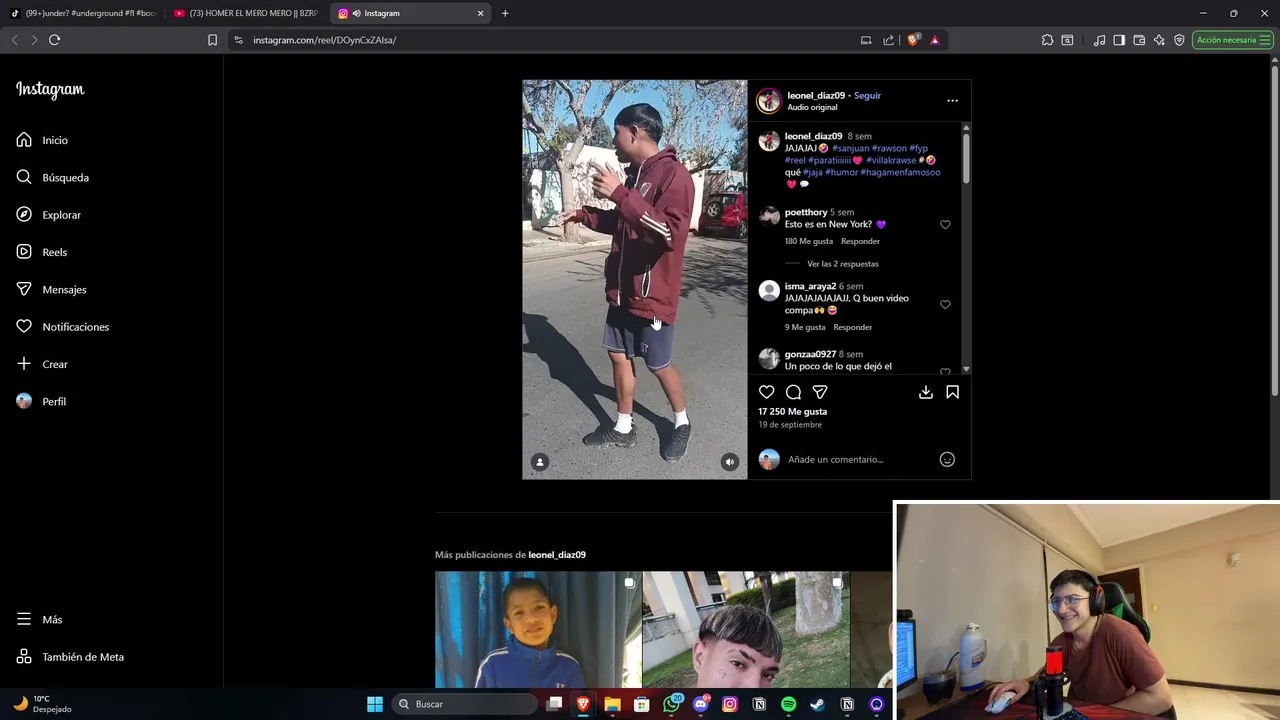Share the reel with paper plane icon
Screen dimensions: 1280x720
click(820, 392)
